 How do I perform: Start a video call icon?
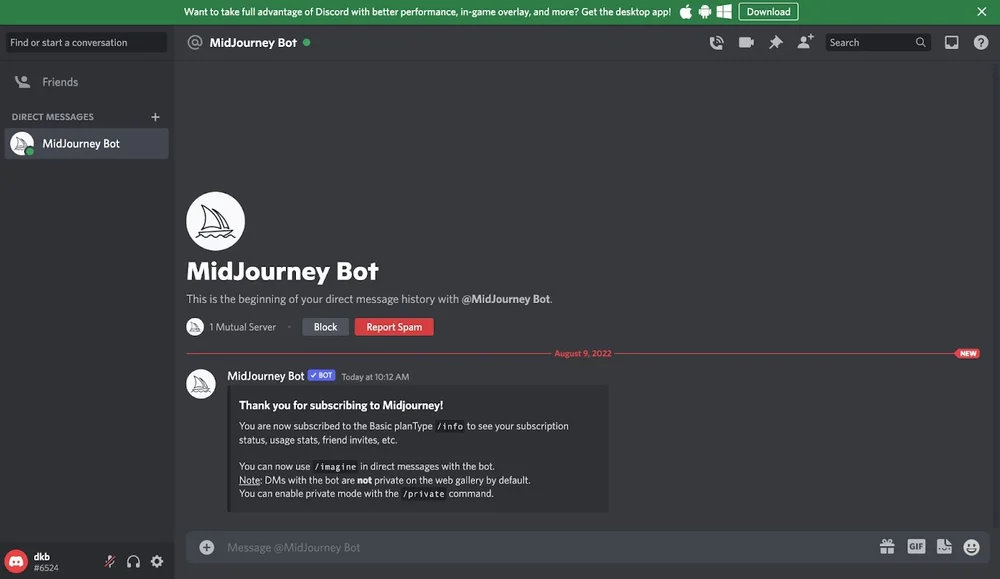(746, 43)
